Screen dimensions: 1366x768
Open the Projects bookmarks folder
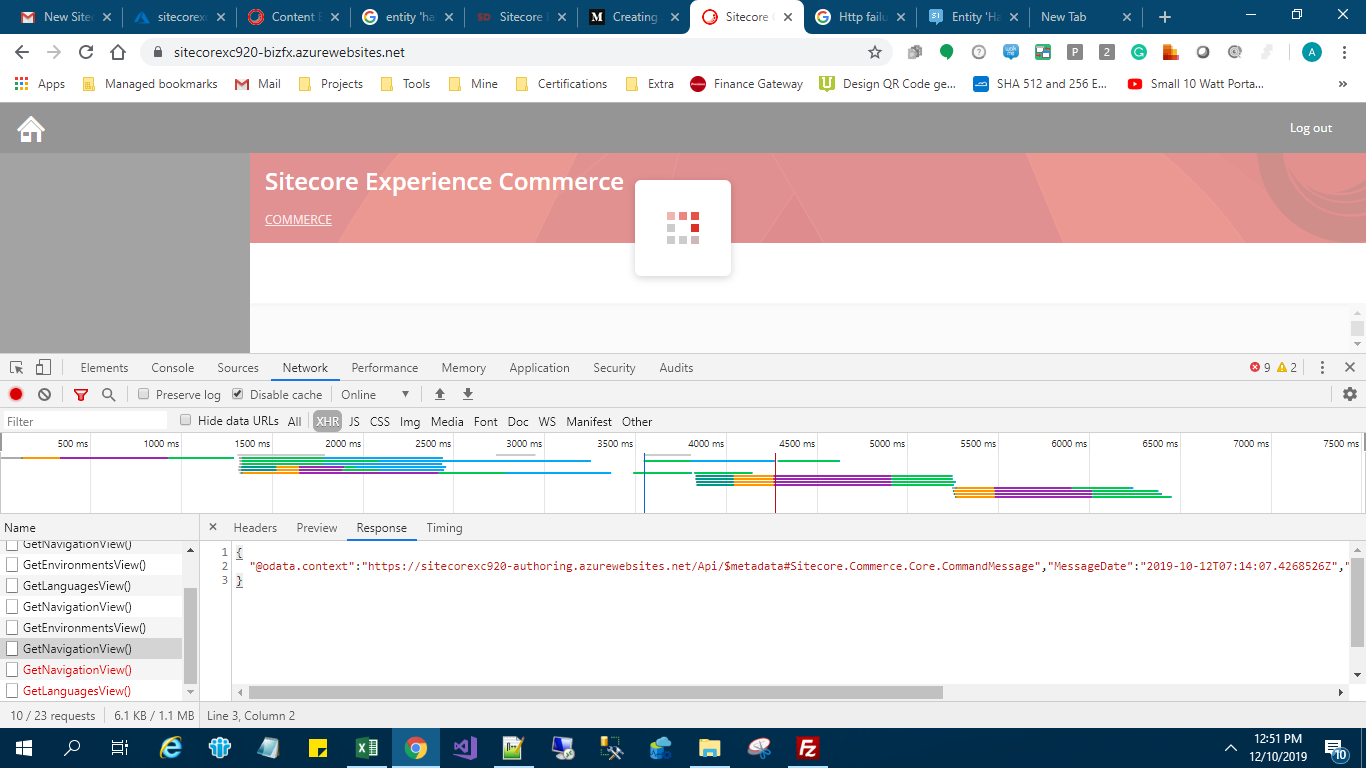[x=331, y=84]
